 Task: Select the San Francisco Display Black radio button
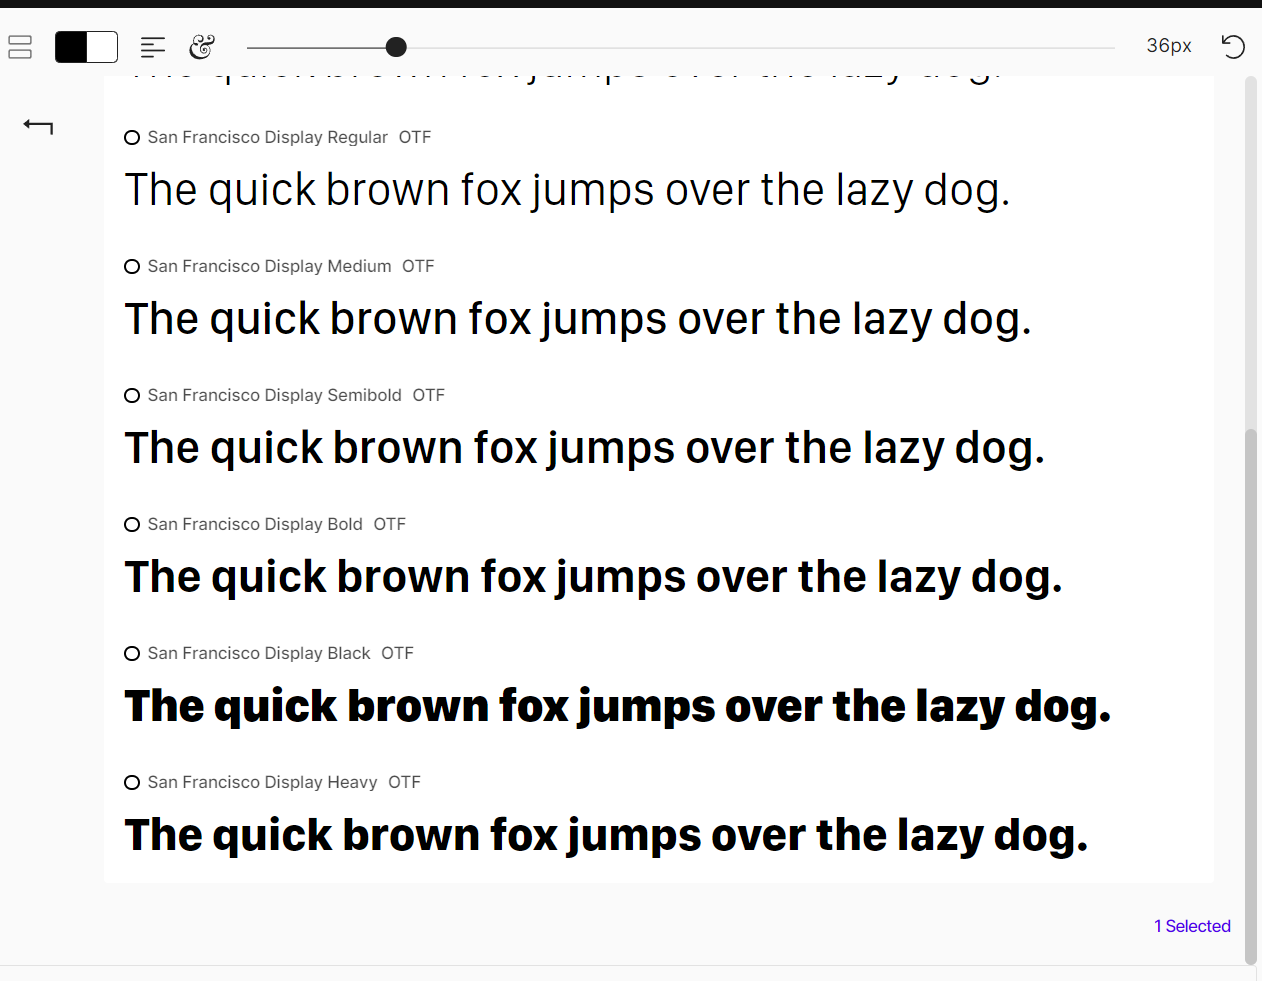[x=132, y=654]
